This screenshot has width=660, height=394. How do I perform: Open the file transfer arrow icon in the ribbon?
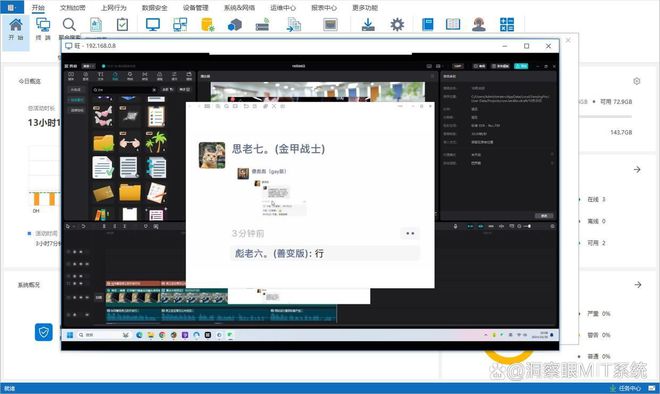pyautogui.click(x=293, y=25)
